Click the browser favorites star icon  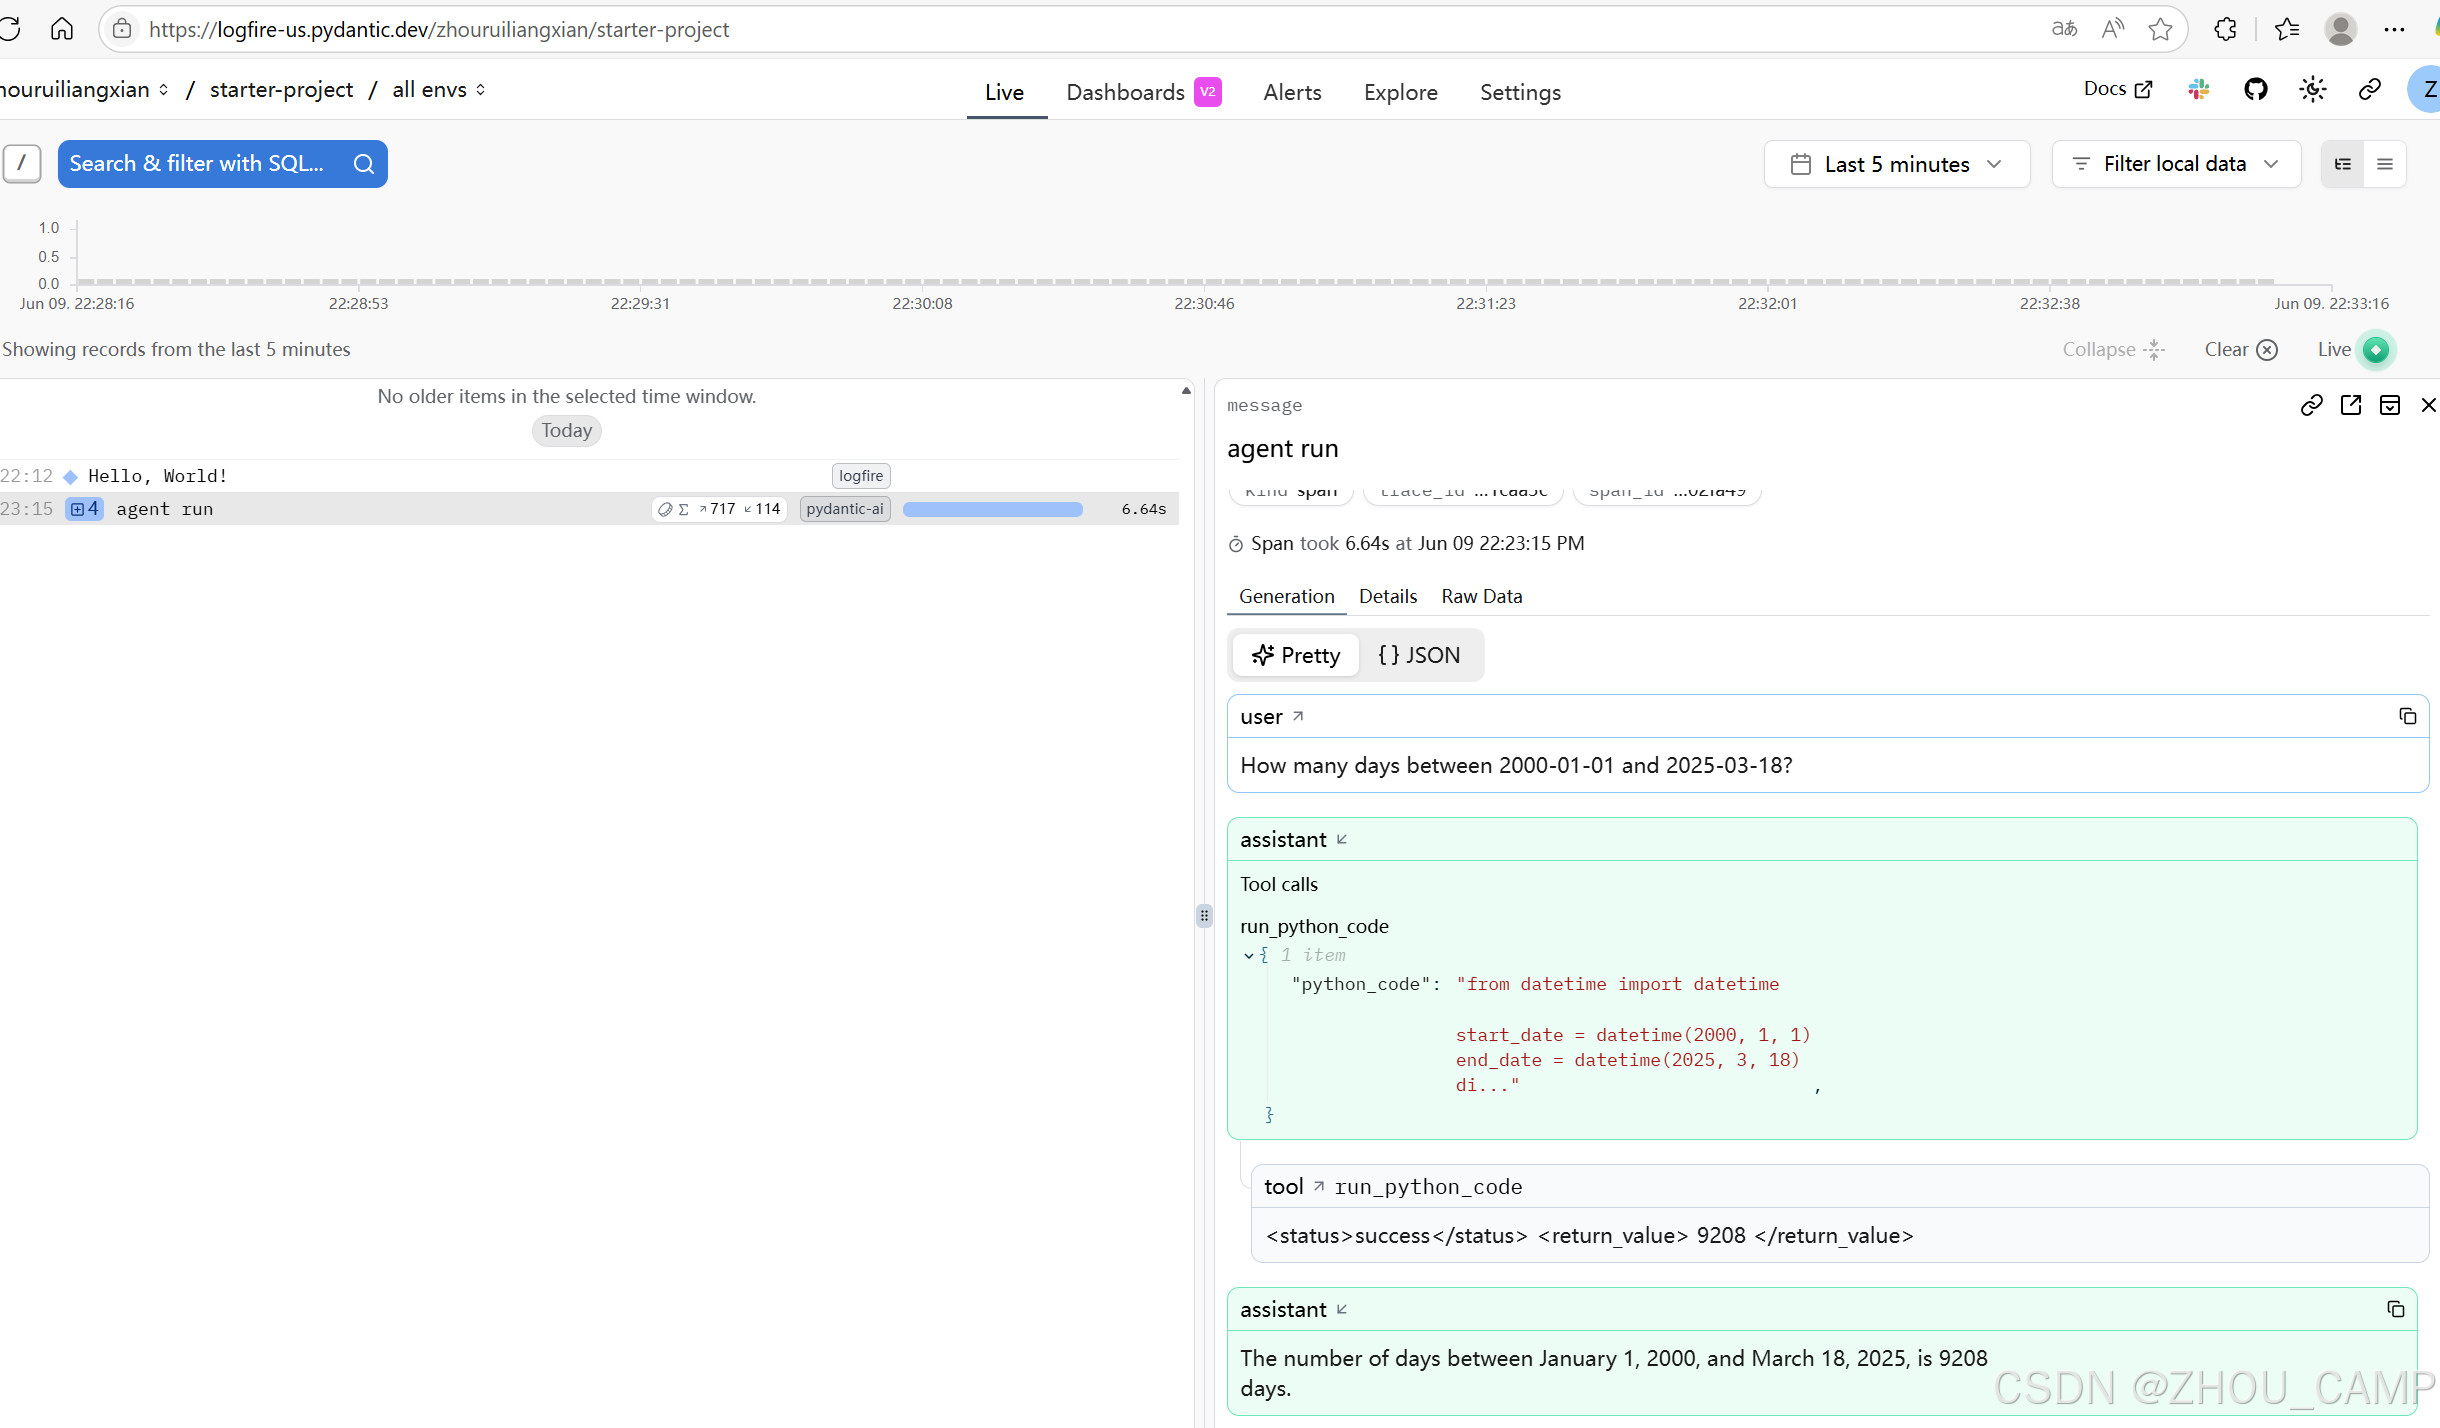pyautogui.click(x=2160, y=29)
